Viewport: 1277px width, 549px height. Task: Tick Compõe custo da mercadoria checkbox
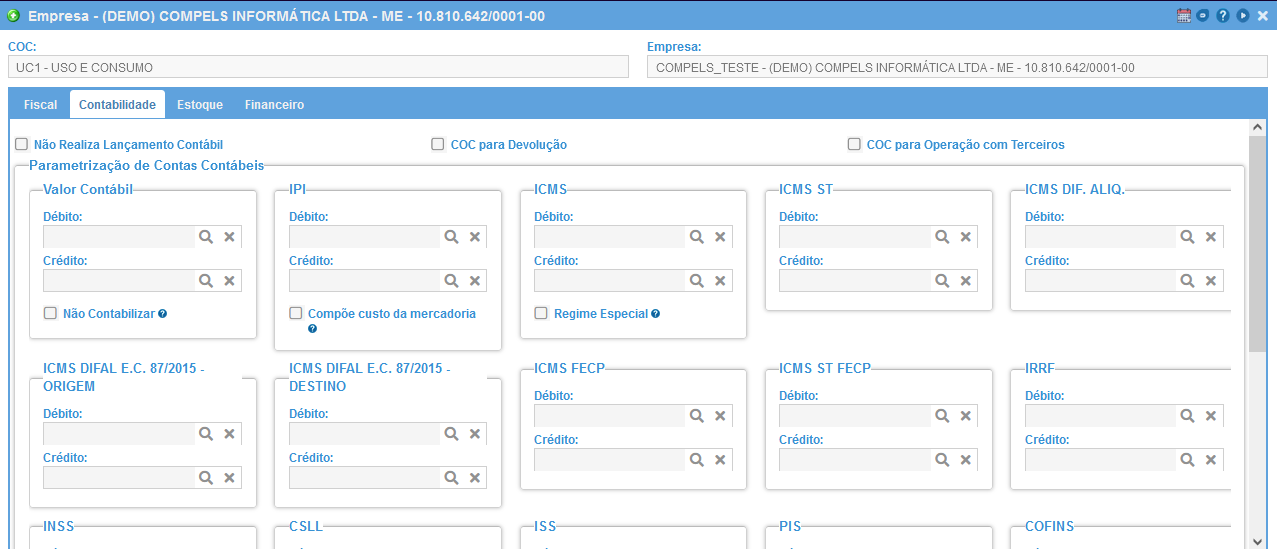tap(296, 313)
